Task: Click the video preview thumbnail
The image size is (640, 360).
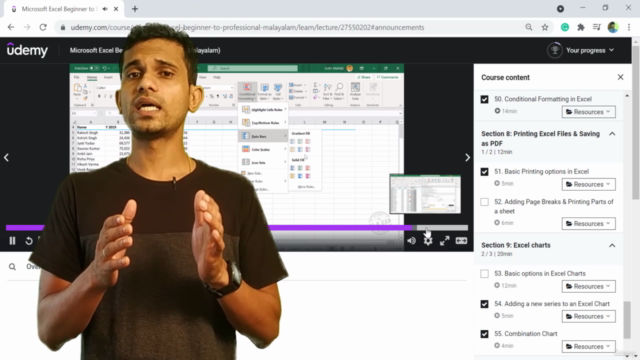Action: pyautogui.click(x=425, y=194)
